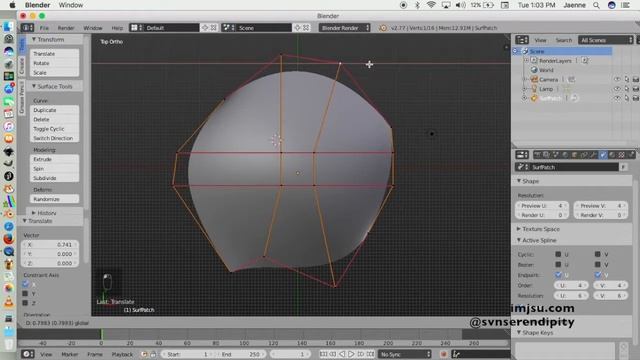Open the timeline Marker menu
This screenshot has height=360, width=640.
69,354
